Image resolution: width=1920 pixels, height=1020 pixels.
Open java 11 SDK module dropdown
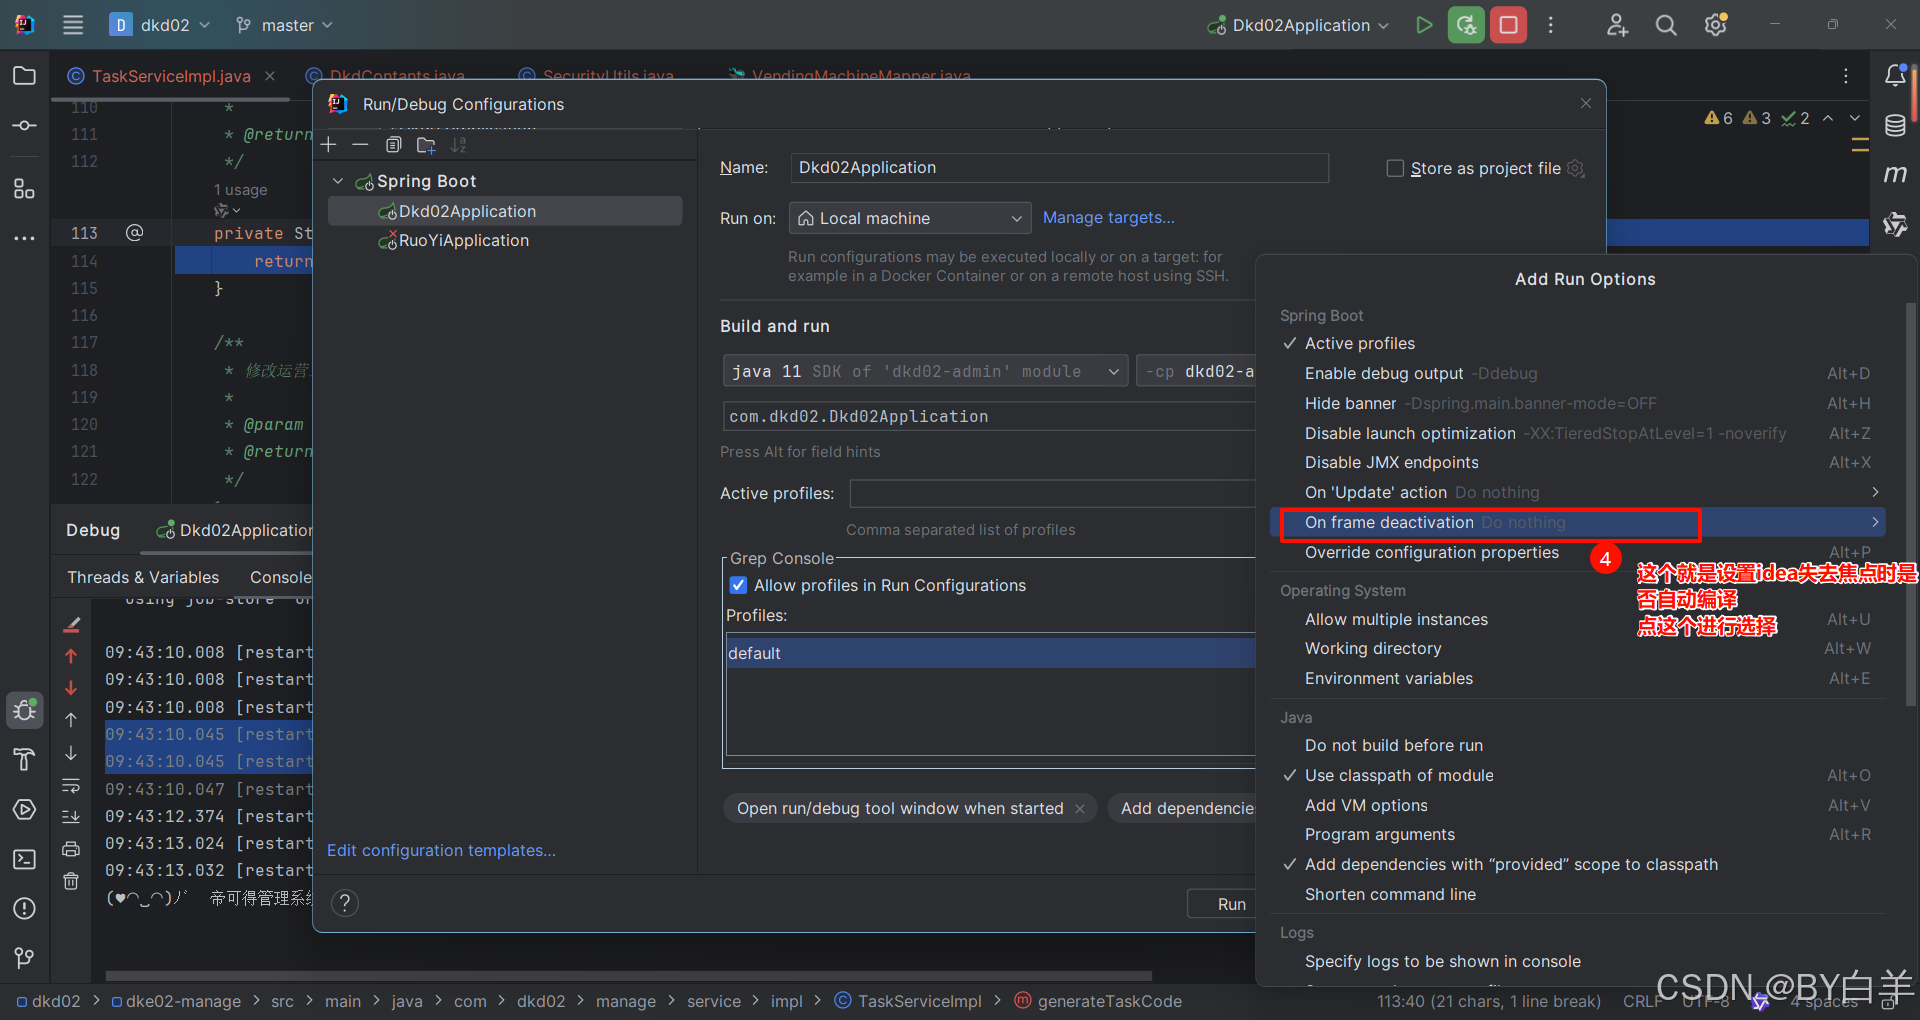(925, 371)
